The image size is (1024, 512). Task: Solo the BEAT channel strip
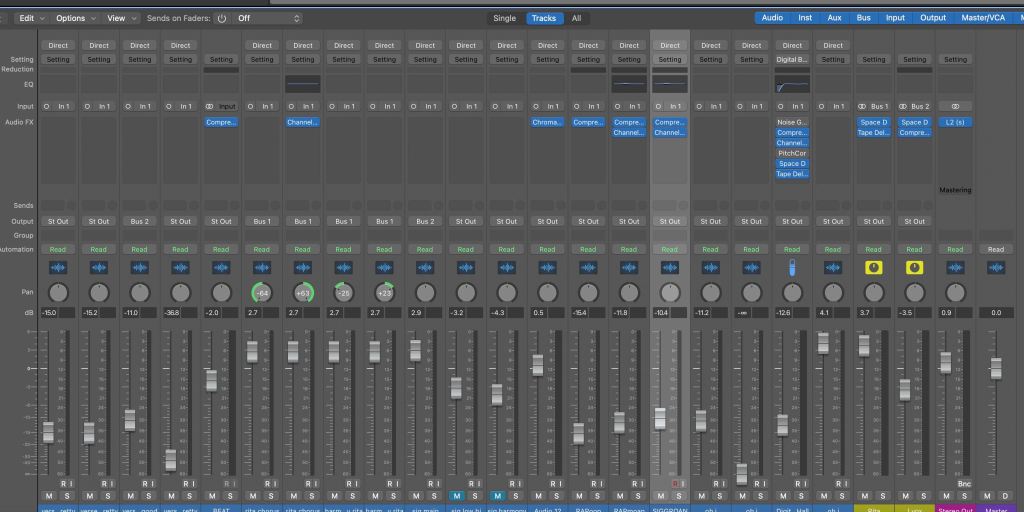pyautogui.click(x=230, y=496)
